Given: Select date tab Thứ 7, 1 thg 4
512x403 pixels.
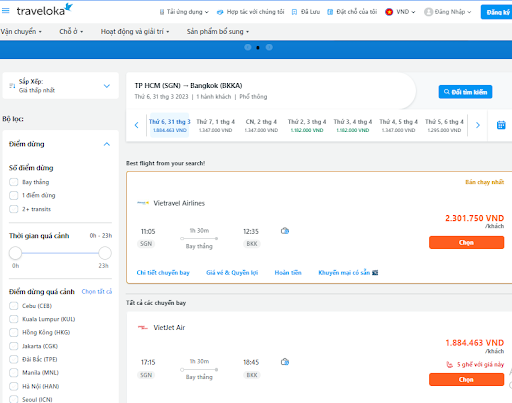Looking at the screenshot, I should [x=215, y=125].
